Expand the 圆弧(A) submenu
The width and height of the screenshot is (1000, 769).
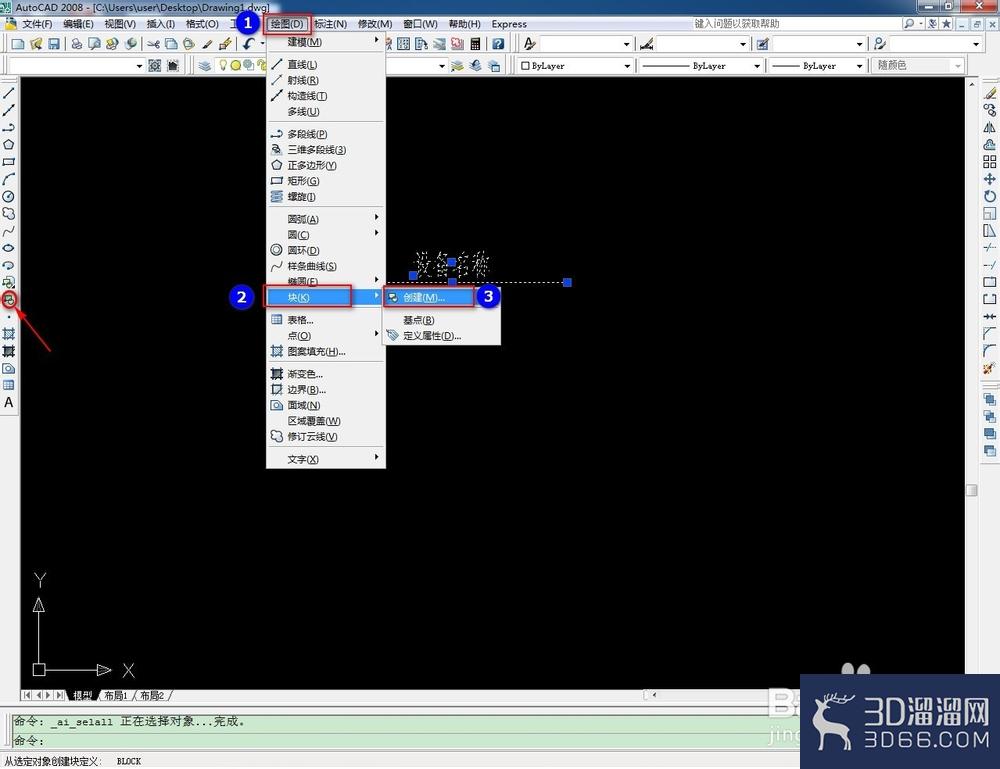coord(325,219)
